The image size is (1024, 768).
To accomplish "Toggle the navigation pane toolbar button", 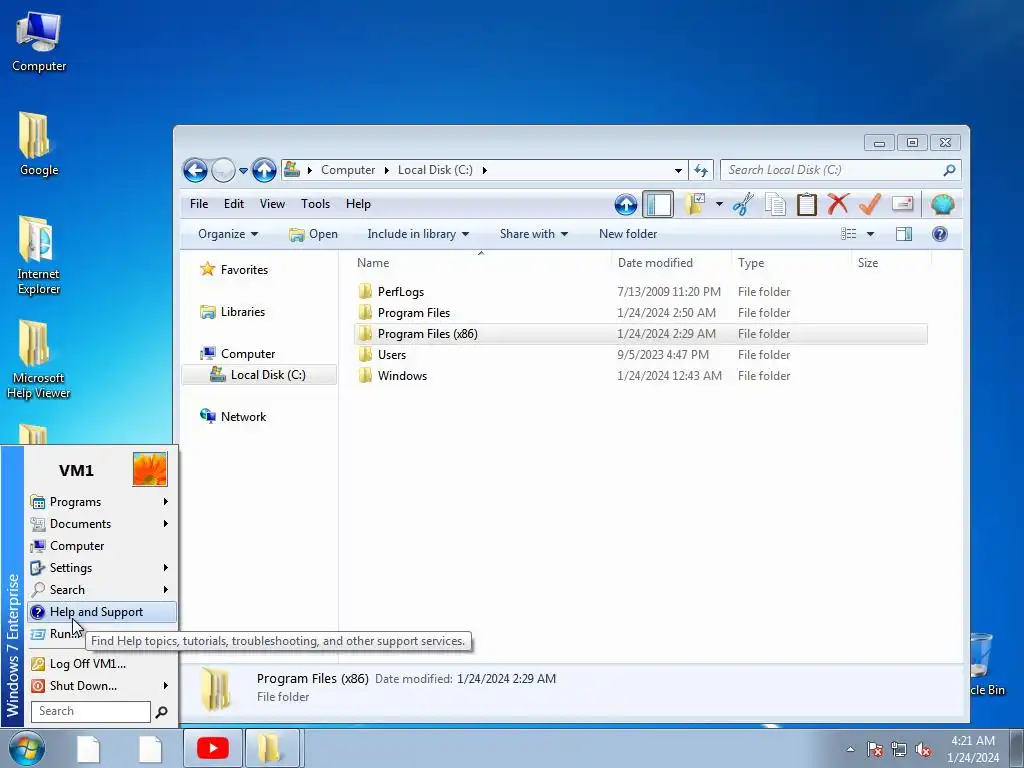I will [x=658, y=204].
